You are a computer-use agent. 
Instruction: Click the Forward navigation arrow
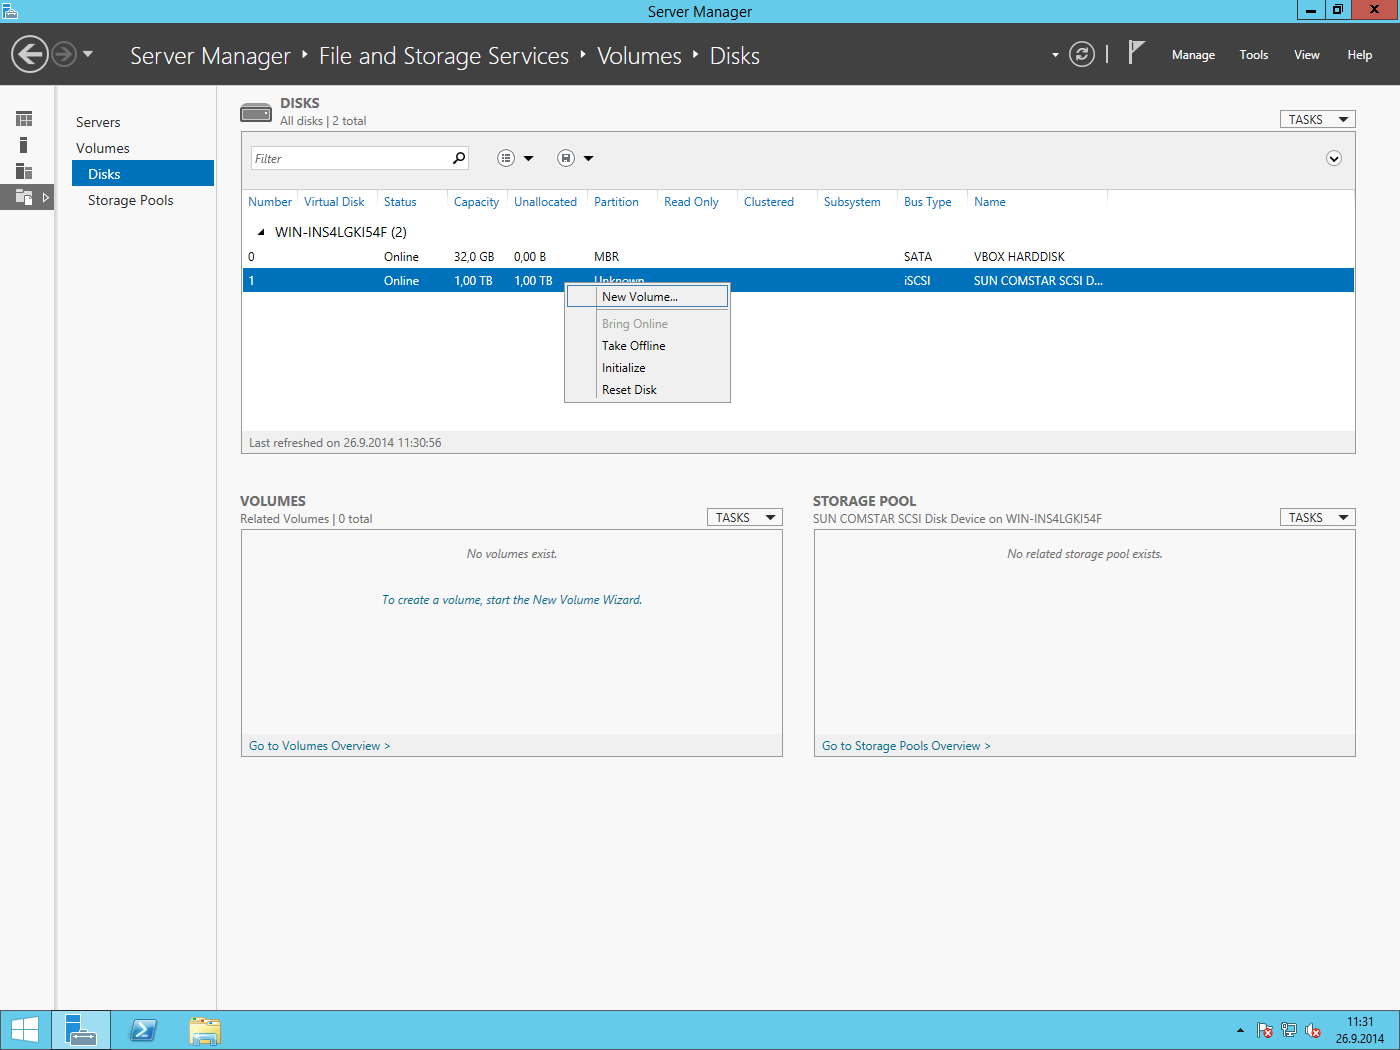64,54
